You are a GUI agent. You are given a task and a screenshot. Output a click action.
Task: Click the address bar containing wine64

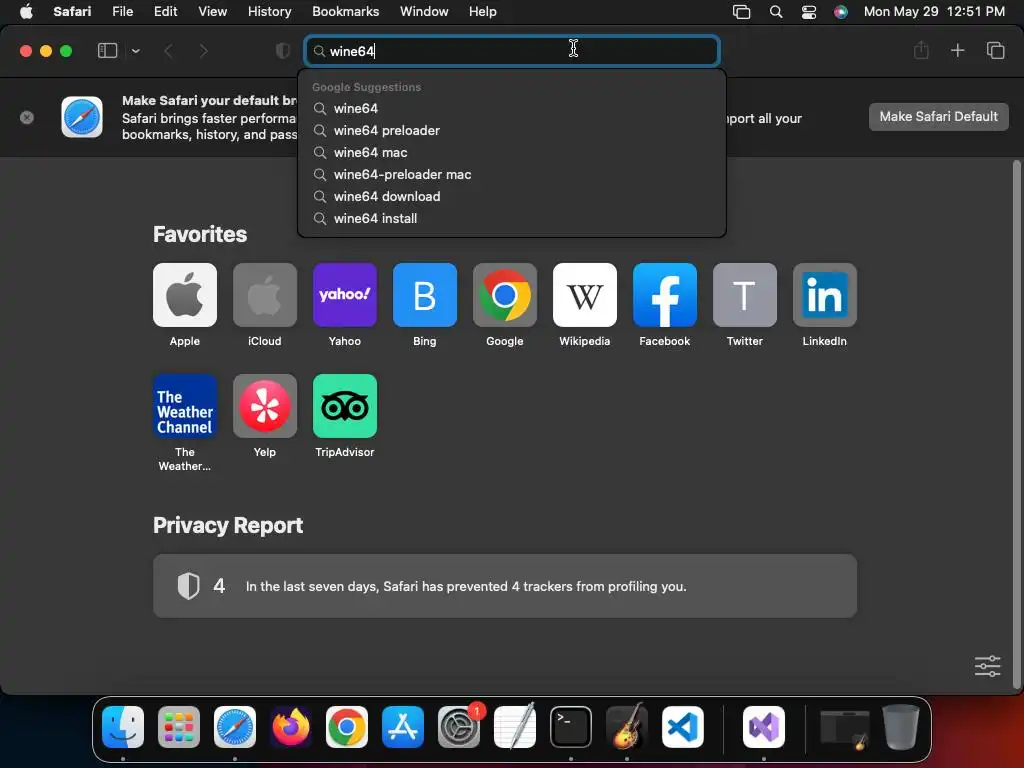click(x=512, y=51)
